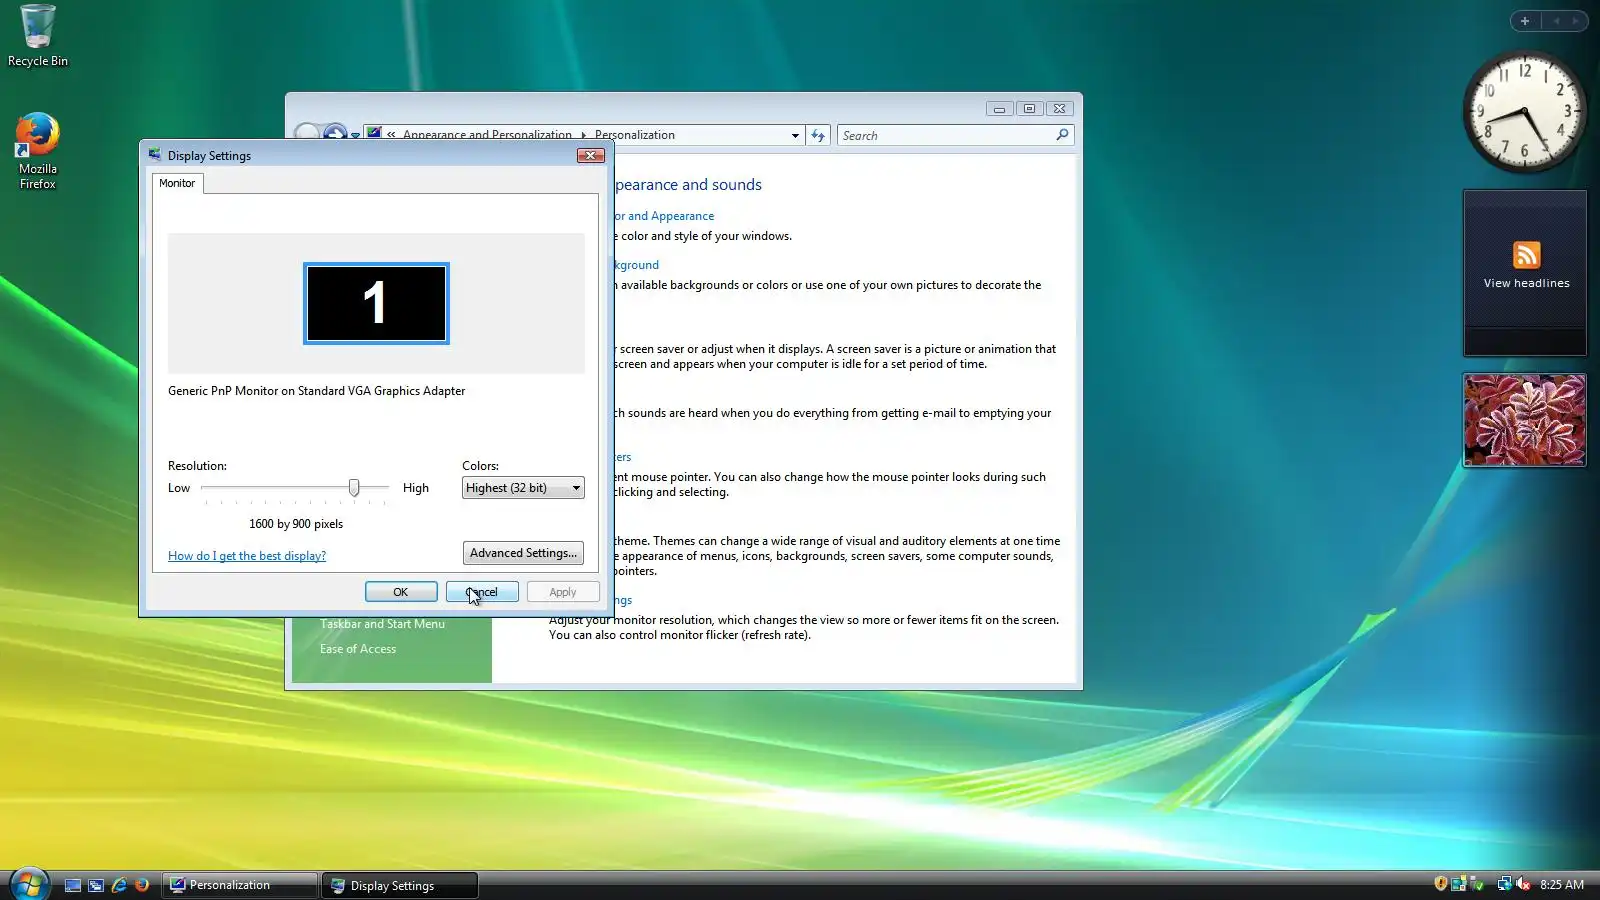Open Taskbar and Start Menu link
Screen dimensions: 1600x900
click(382, 624)
